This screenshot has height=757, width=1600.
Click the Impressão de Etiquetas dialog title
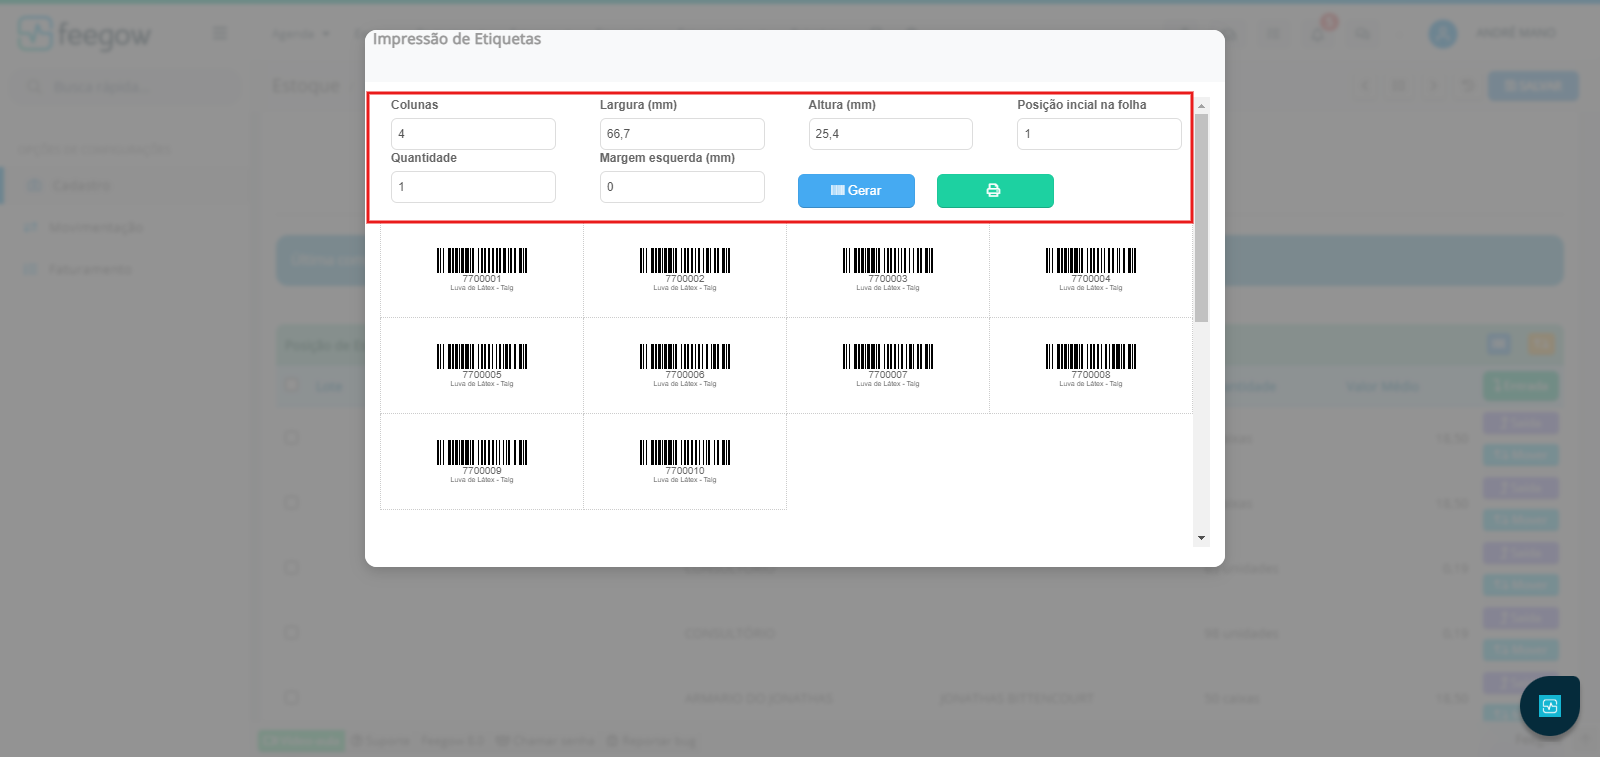tap(457, 39)
